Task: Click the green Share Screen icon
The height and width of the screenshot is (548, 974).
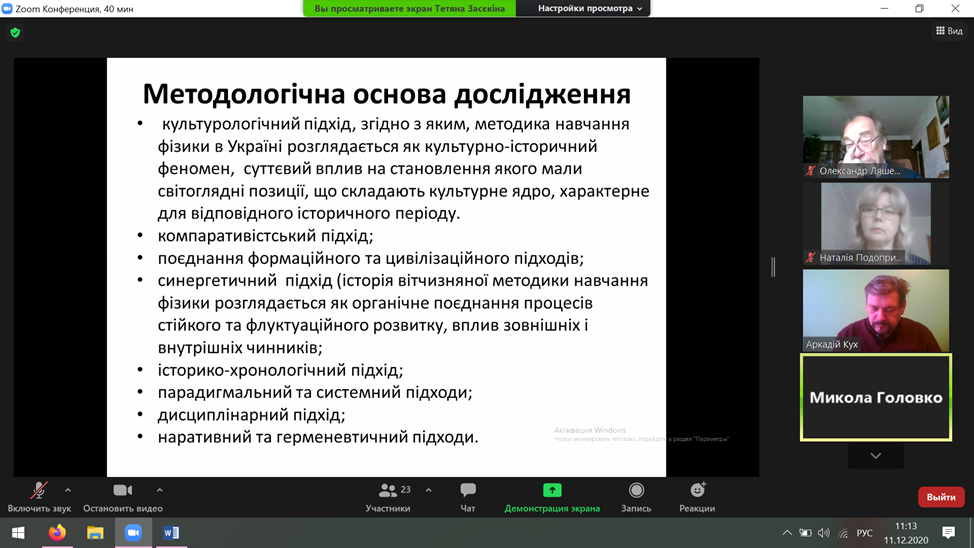Action: coord(552,490)
